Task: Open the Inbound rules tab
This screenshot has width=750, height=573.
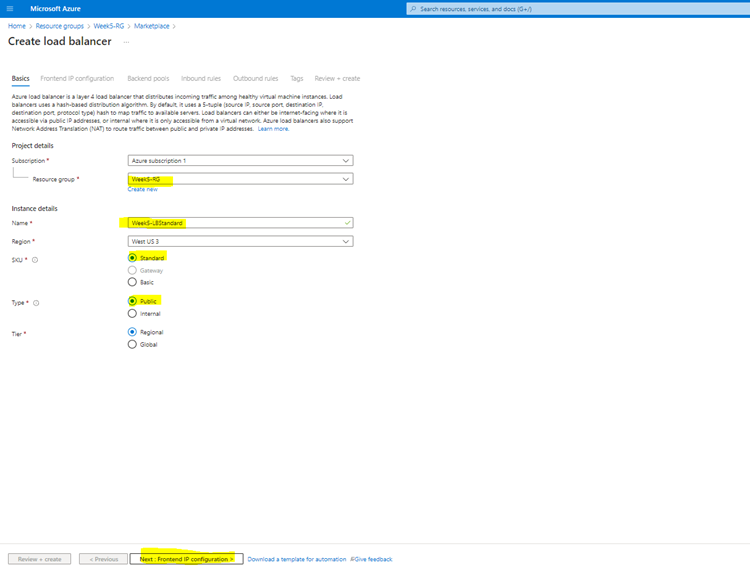Action: point(201,78)
